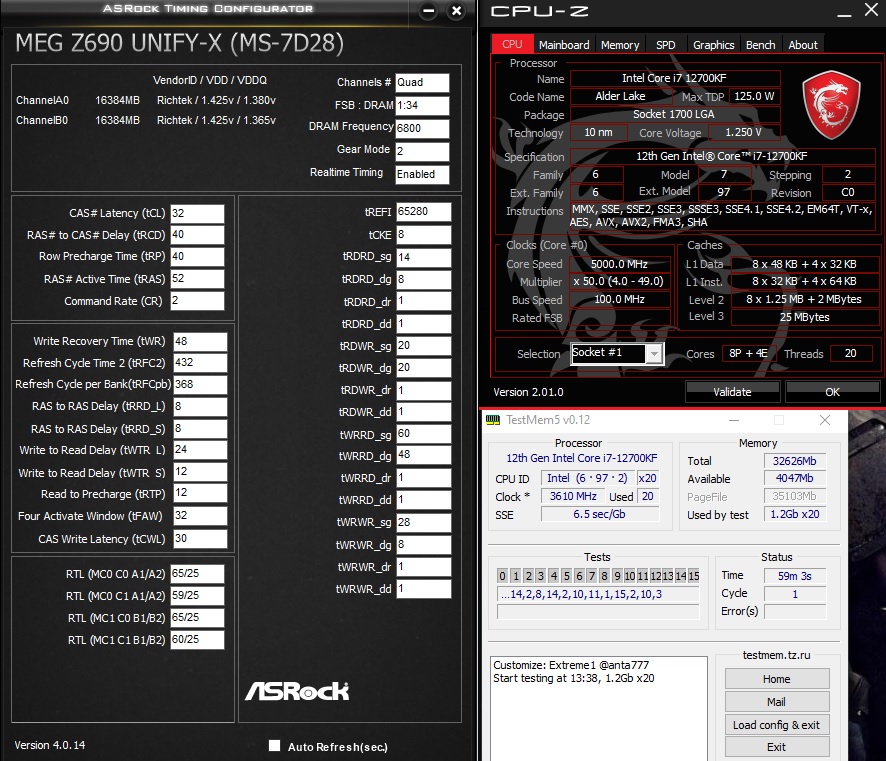The image size is (886, 761).
Task: Open the About tab in CPU-Z
Action: (802, 45)
